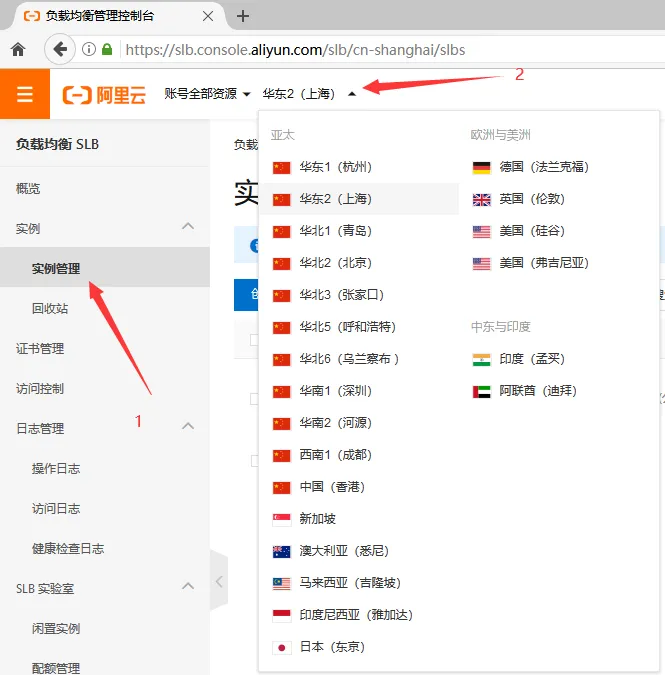Select region 华北2（北京）

359,263
